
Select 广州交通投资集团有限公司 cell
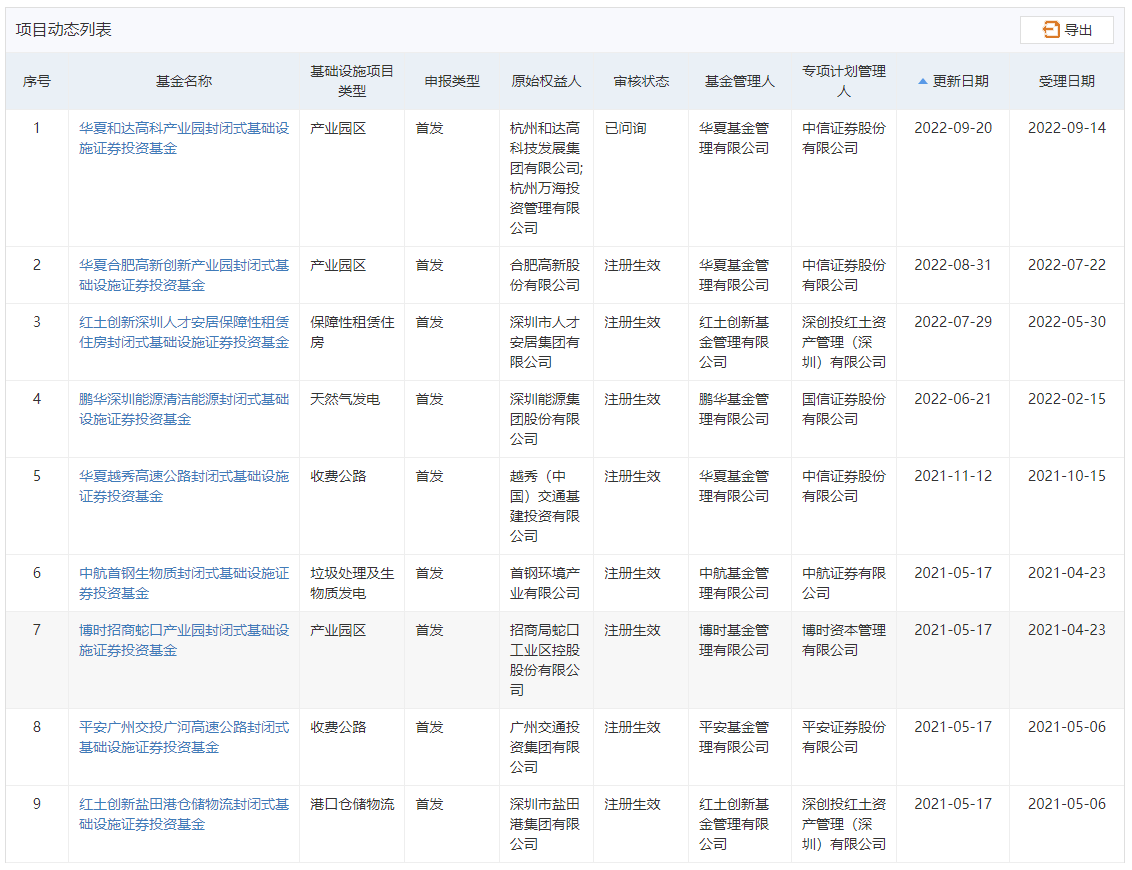click(x=545, y=747)
